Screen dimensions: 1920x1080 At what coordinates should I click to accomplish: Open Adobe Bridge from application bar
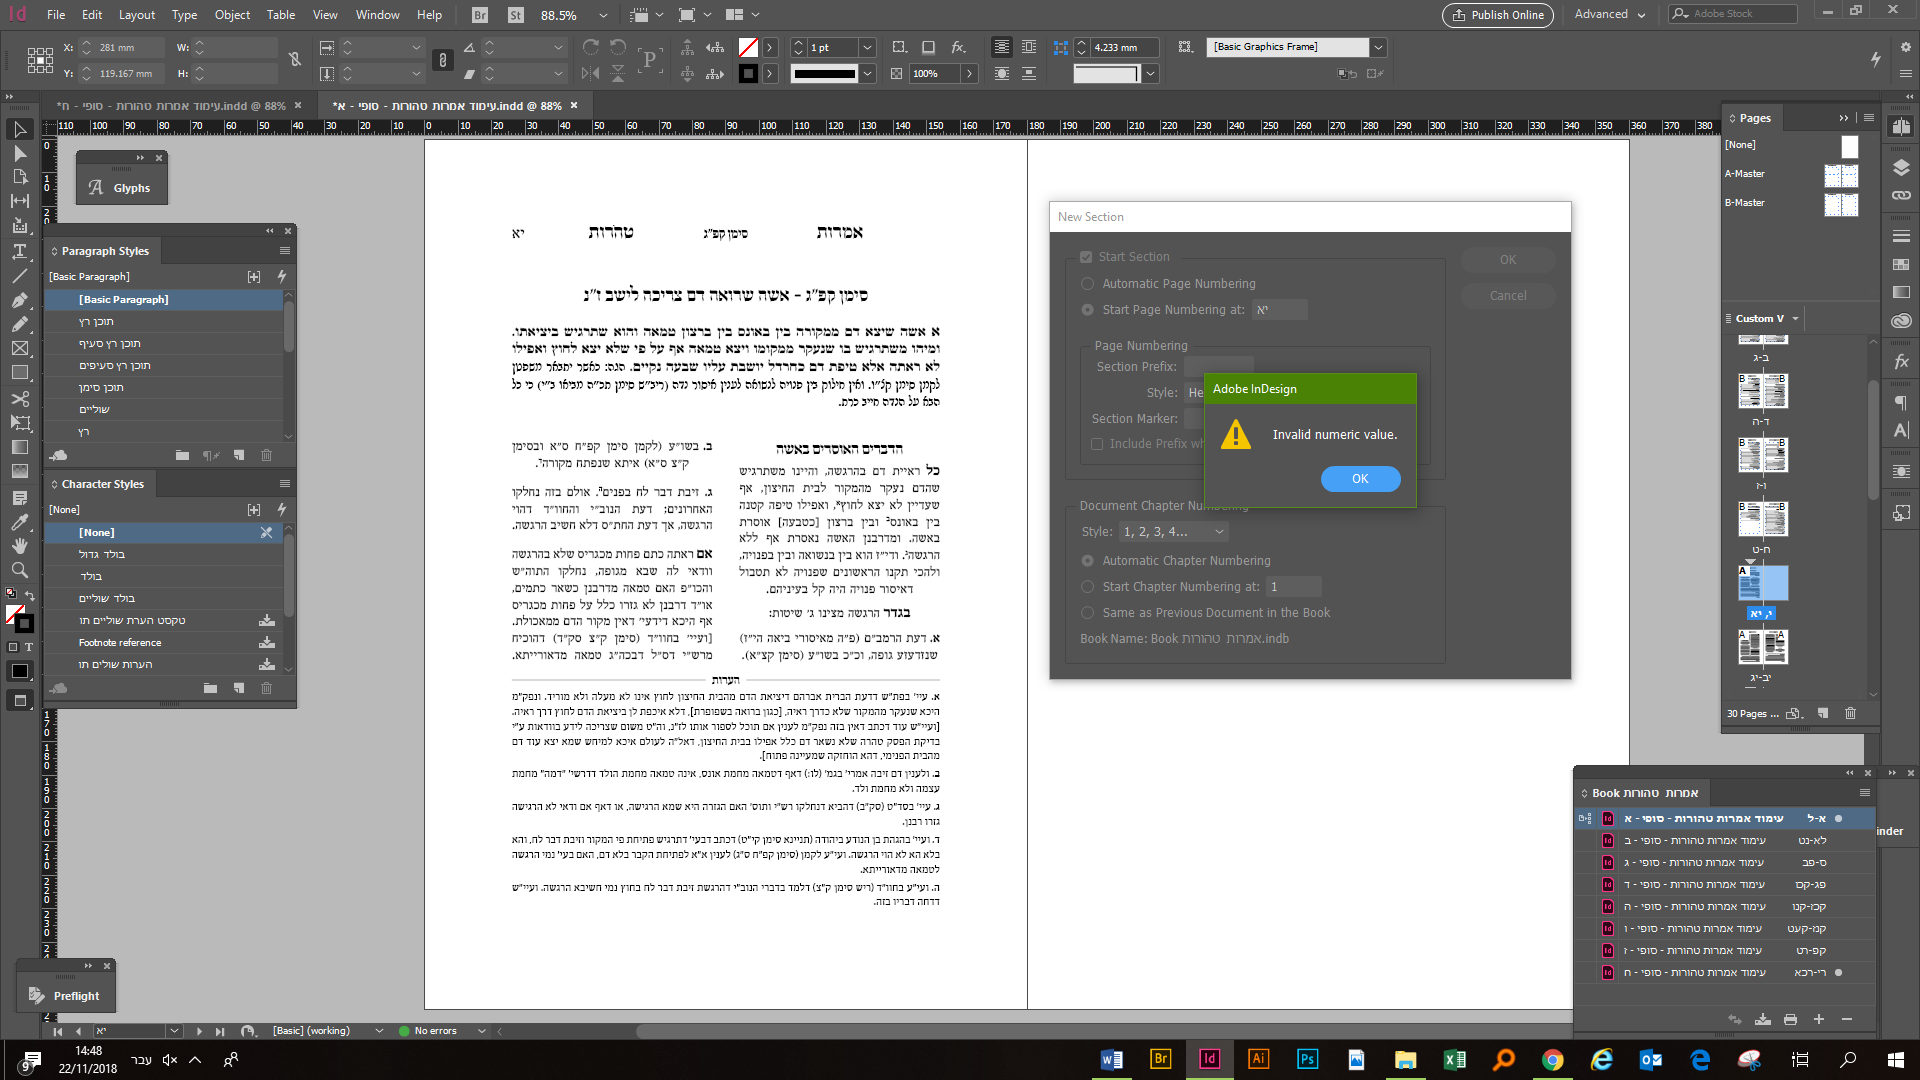(480, 15)
